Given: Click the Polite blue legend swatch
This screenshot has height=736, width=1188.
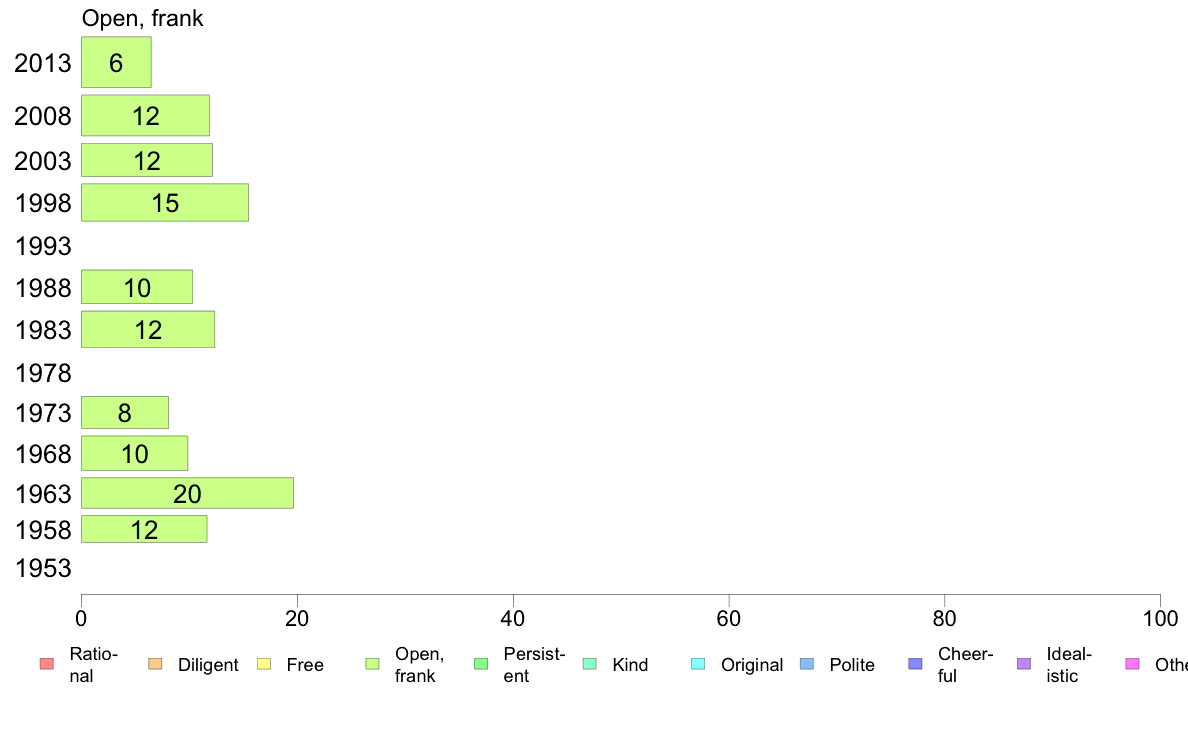Looking at the screenshot, I should [x=807, y=664].
